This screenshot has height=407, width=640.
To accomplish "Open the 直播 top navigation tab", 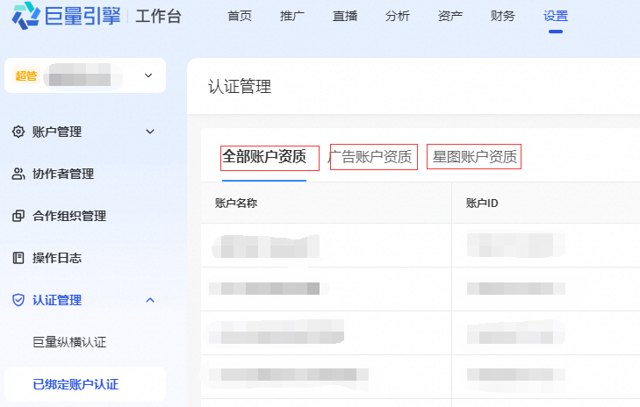I will click(x=345, y=16).
